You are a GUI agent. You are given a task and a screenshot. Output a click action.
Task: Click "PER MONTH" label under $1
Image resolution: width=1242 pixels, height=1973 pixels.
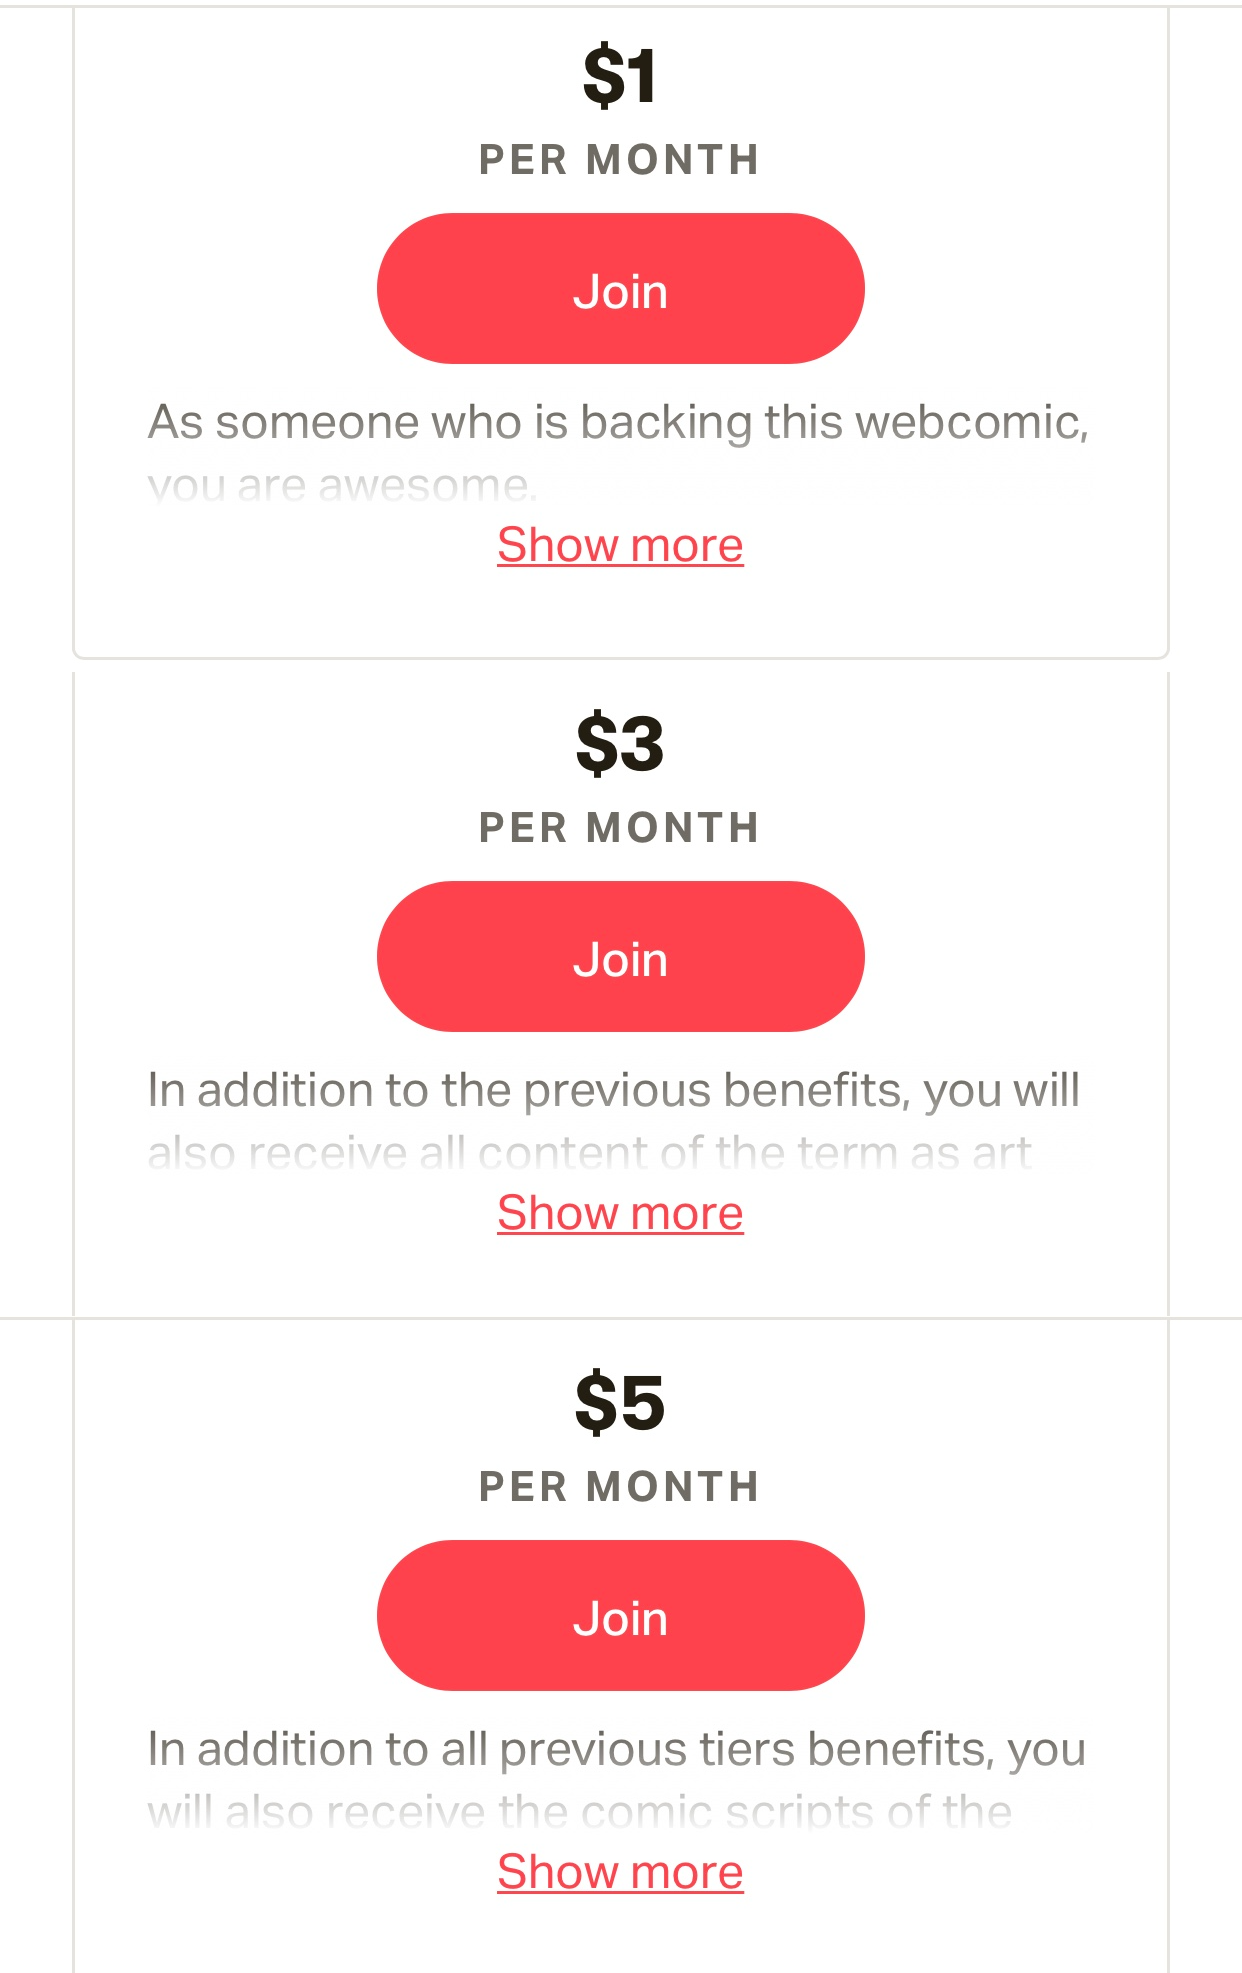coord(620,160)
